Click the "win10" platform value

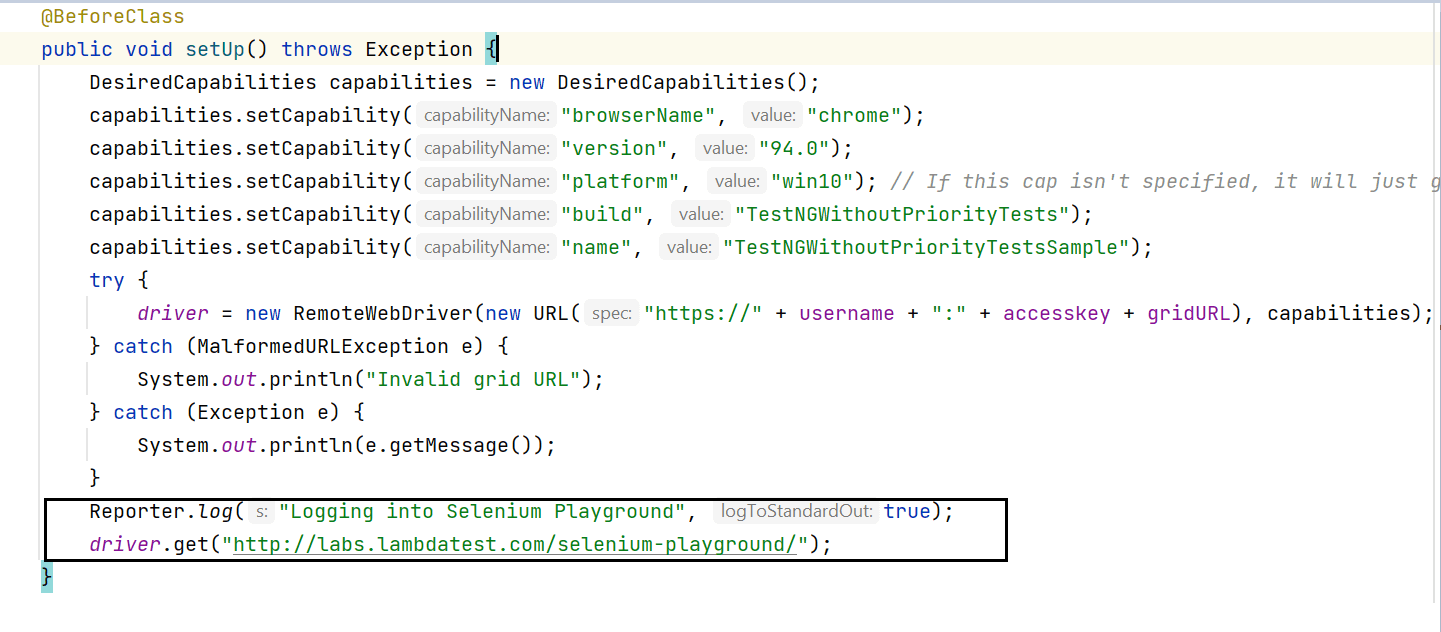(x=812, y=181)
